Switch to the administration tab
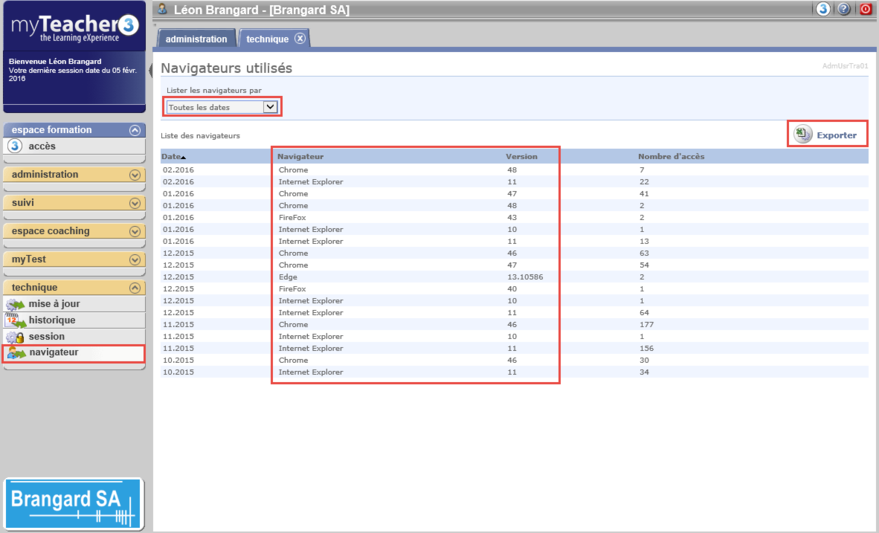 click(x=197, y=39)
